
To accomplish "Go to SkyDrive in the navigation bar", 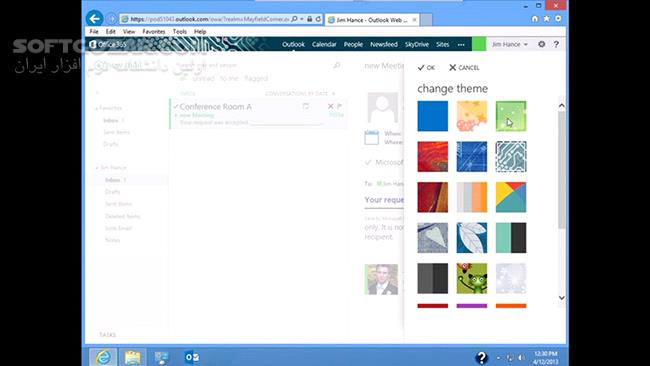I will click(417, 44).
